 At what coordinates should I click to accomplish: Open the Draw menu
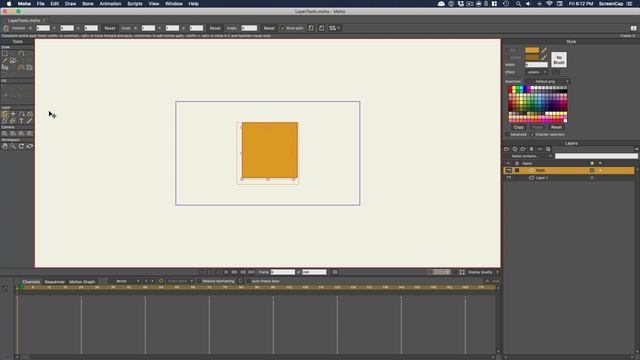[x=70, y=4]
